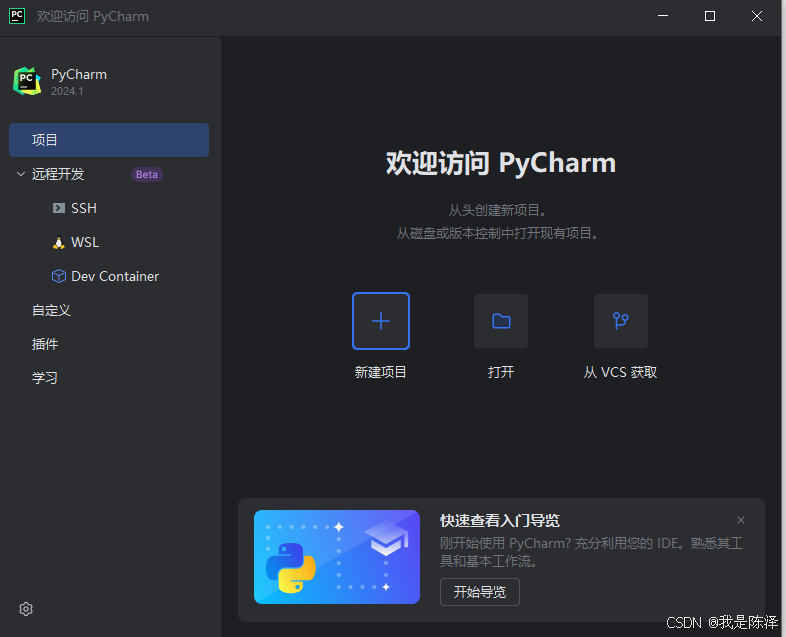Click the 开始导览 button
Viewport: 786px width, 637px height.
(480, 592)
